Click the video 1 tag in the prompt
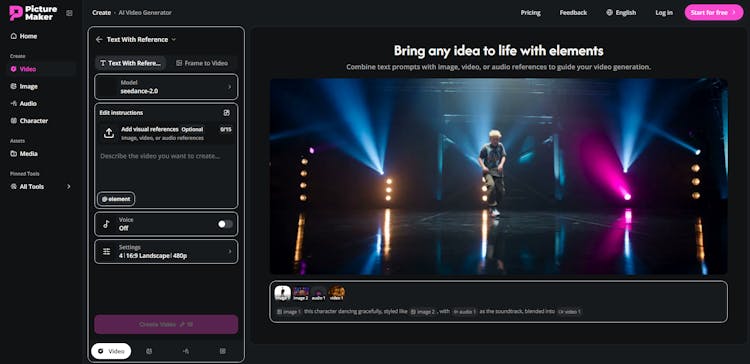The image size is (750, 364). [569, 312]
